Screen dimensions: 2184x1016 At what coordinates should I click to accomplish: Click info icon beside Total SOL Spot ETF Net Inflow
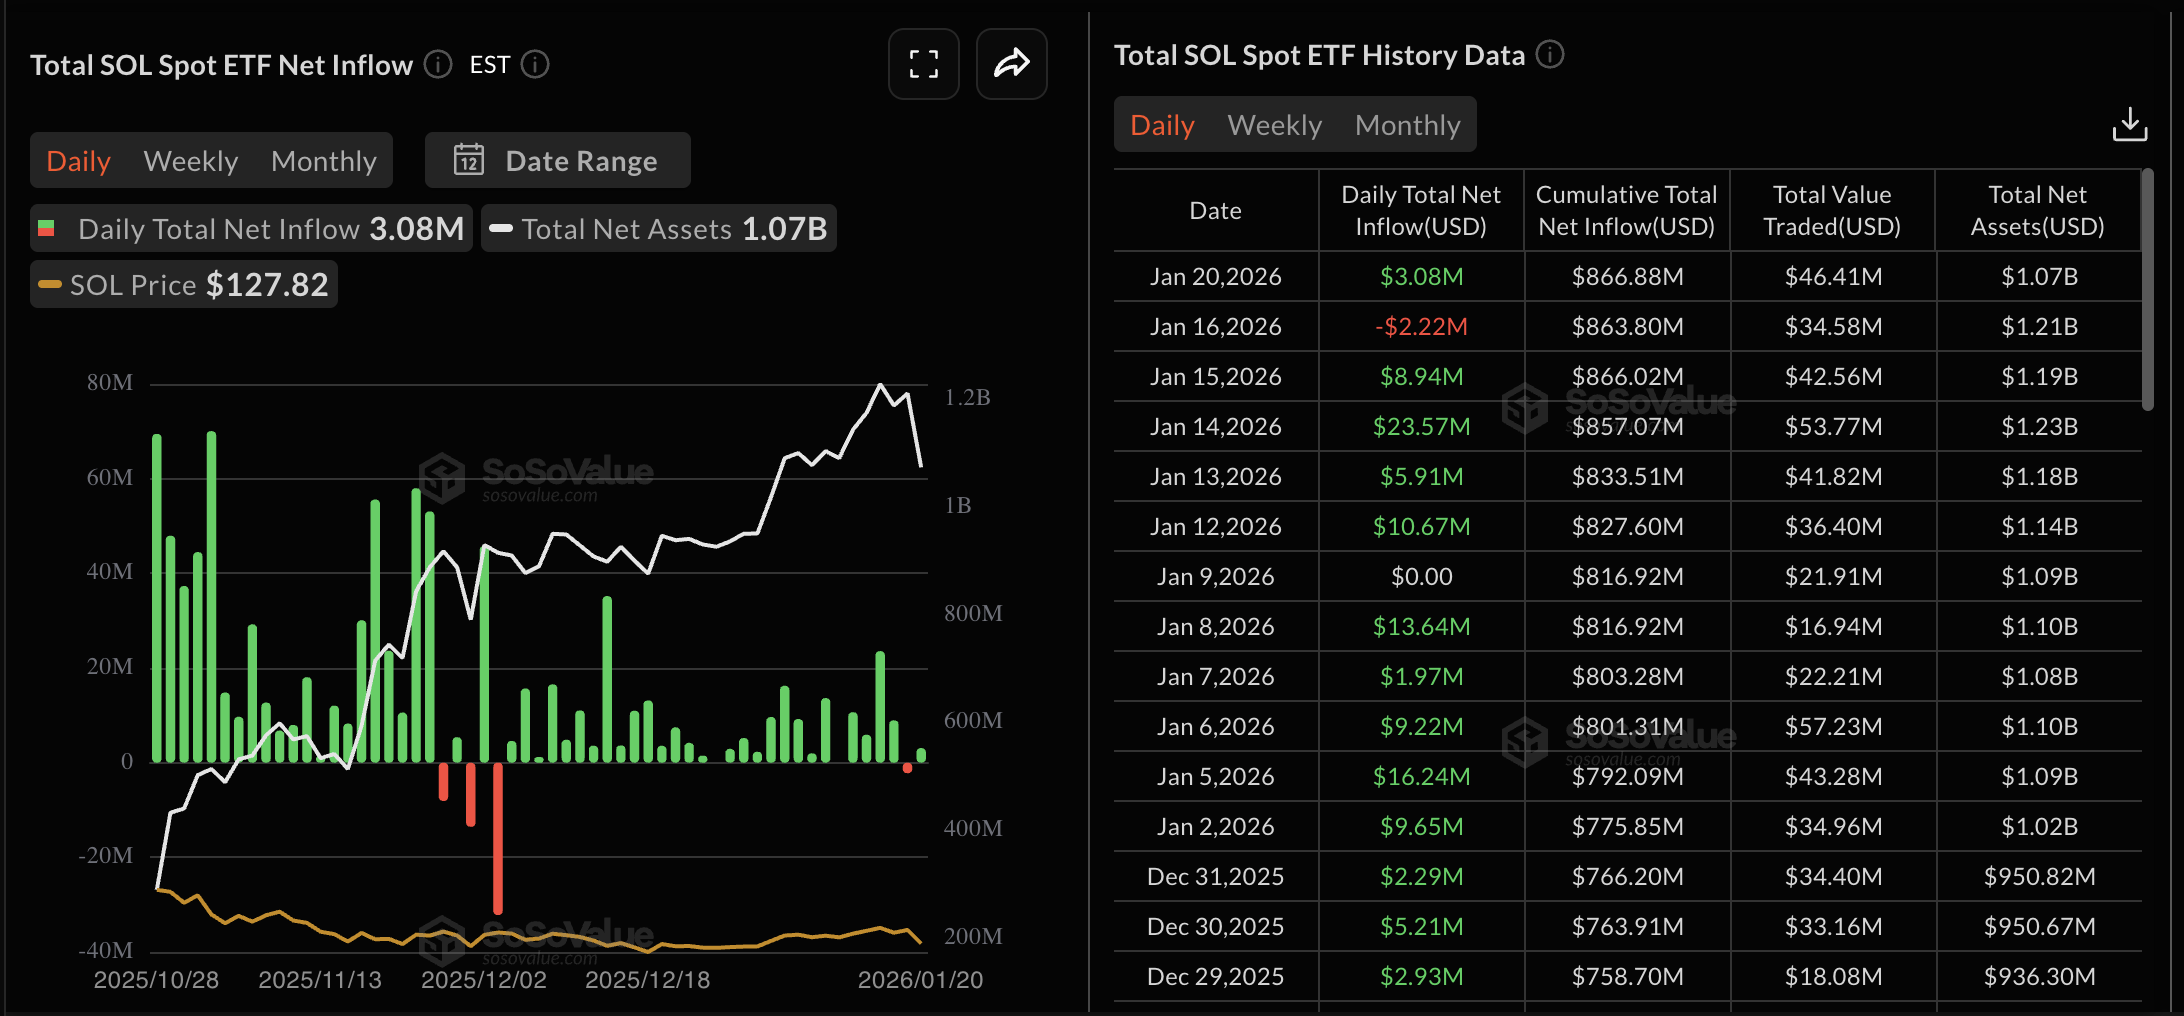pyautogui.click(x=438, y=65)
